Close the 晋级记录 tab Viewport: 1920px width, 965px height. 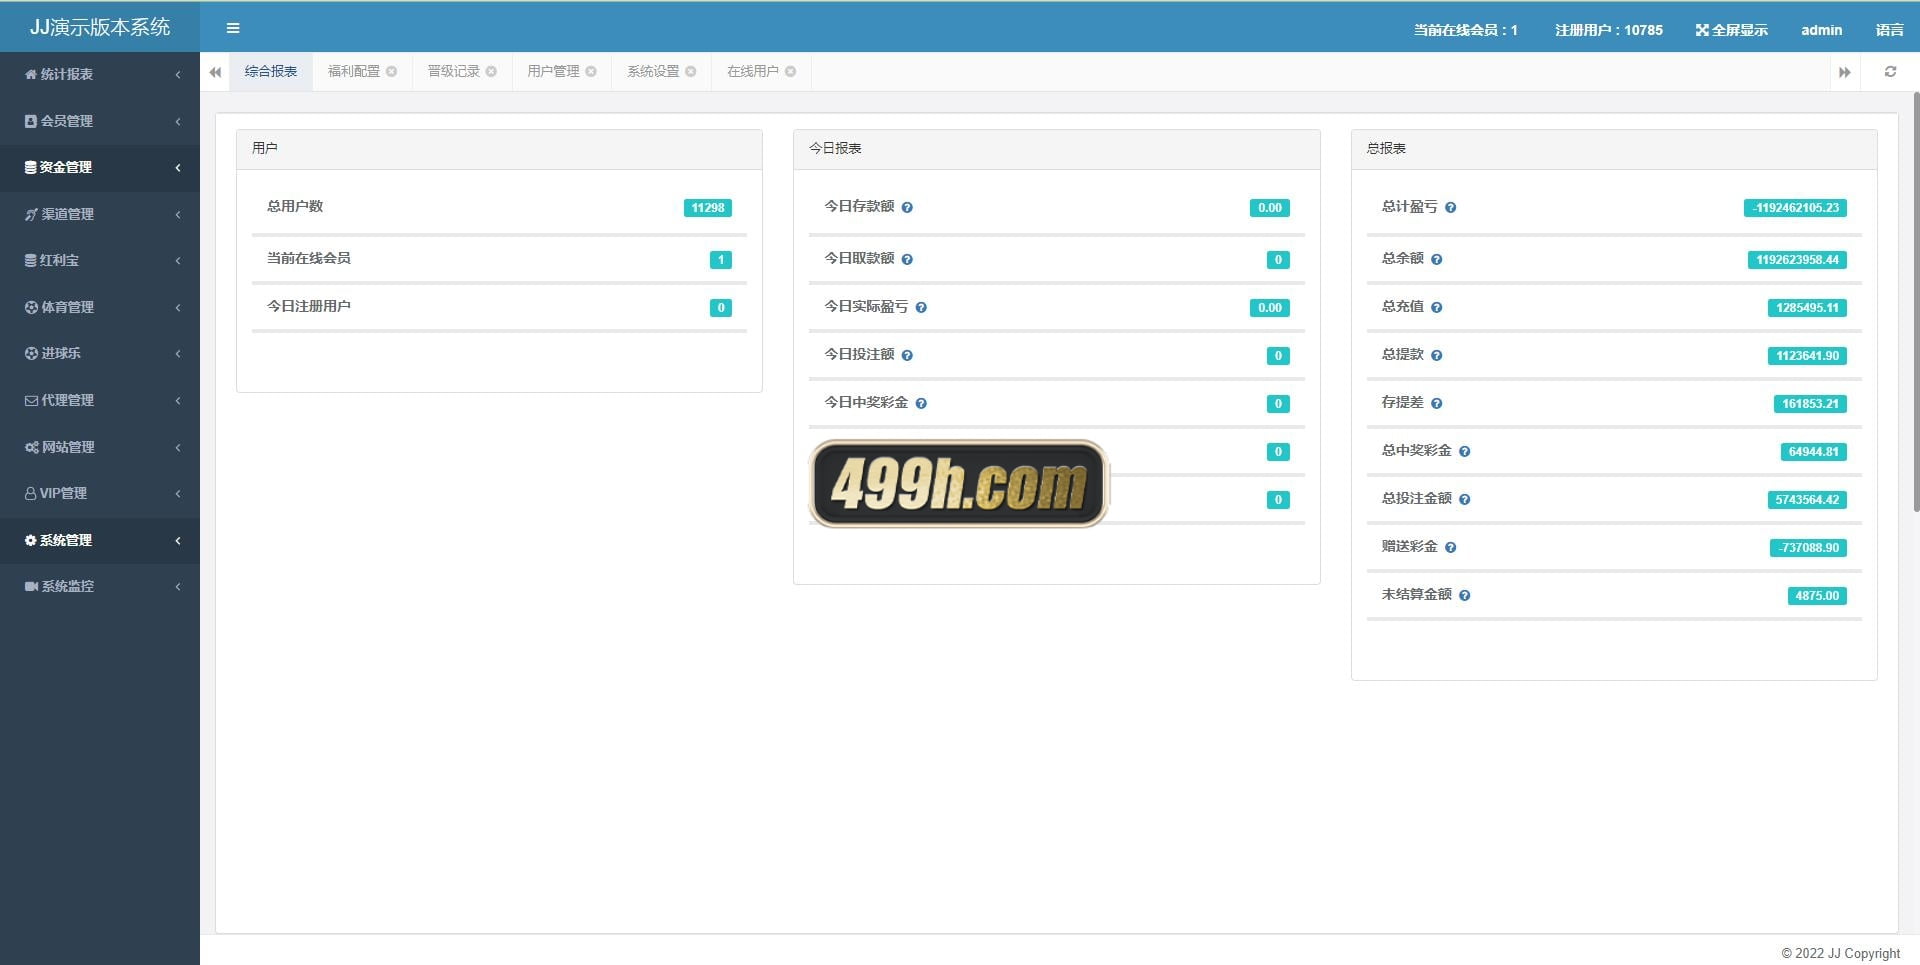click(x=491, y=71)
